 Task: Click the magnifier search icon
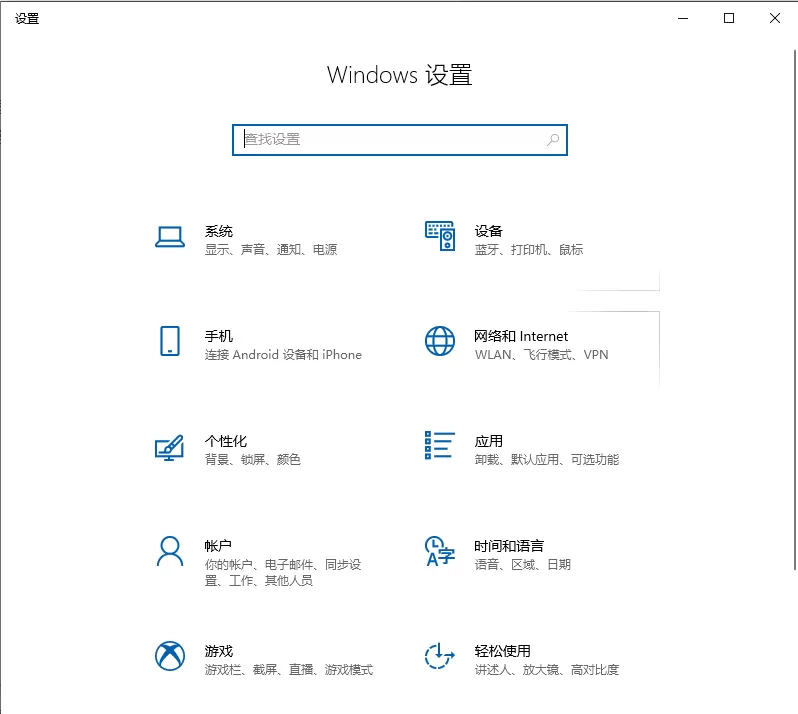point(553,139)
